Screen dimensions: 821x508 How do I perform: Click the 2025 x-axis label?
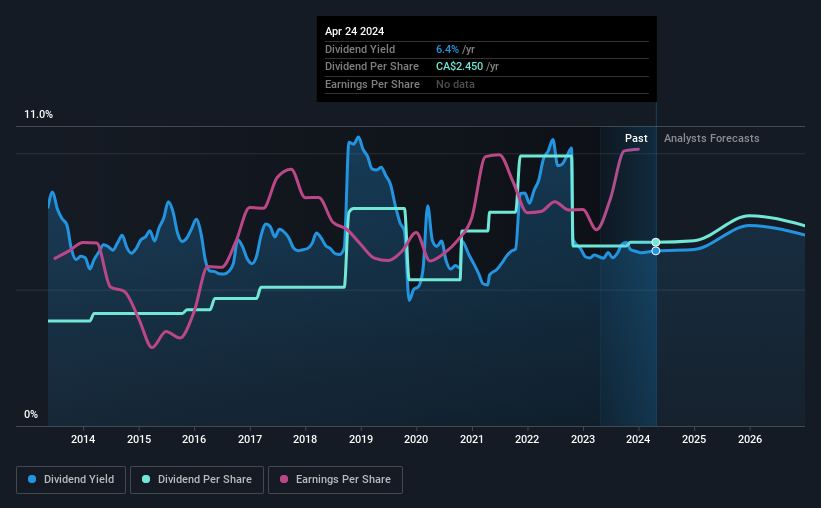(694, 439)
